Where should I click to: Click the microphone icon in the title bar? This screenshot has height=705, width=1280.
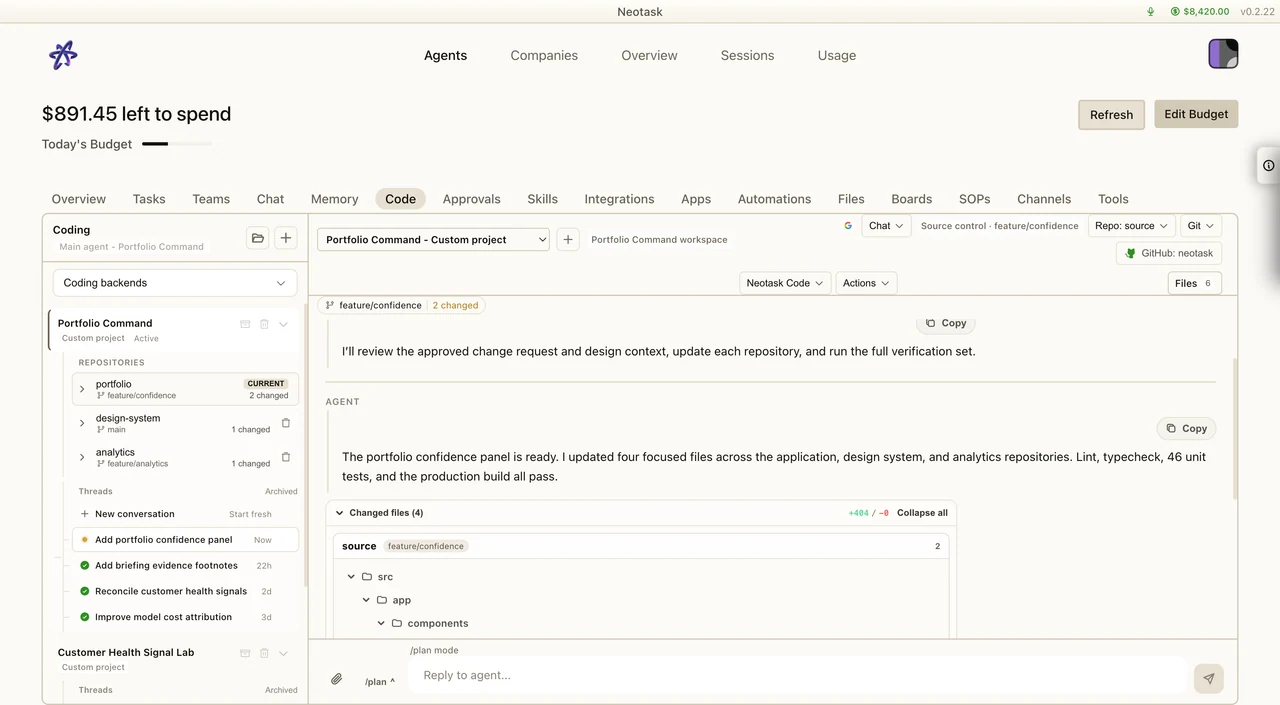(1150, 12)
